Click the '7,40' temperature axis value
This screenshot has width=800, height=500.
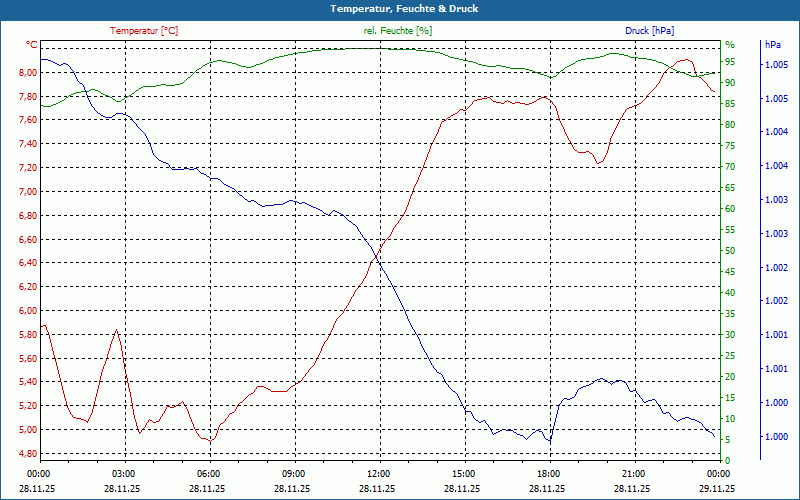pyautogui.click(x=29, y=144)
